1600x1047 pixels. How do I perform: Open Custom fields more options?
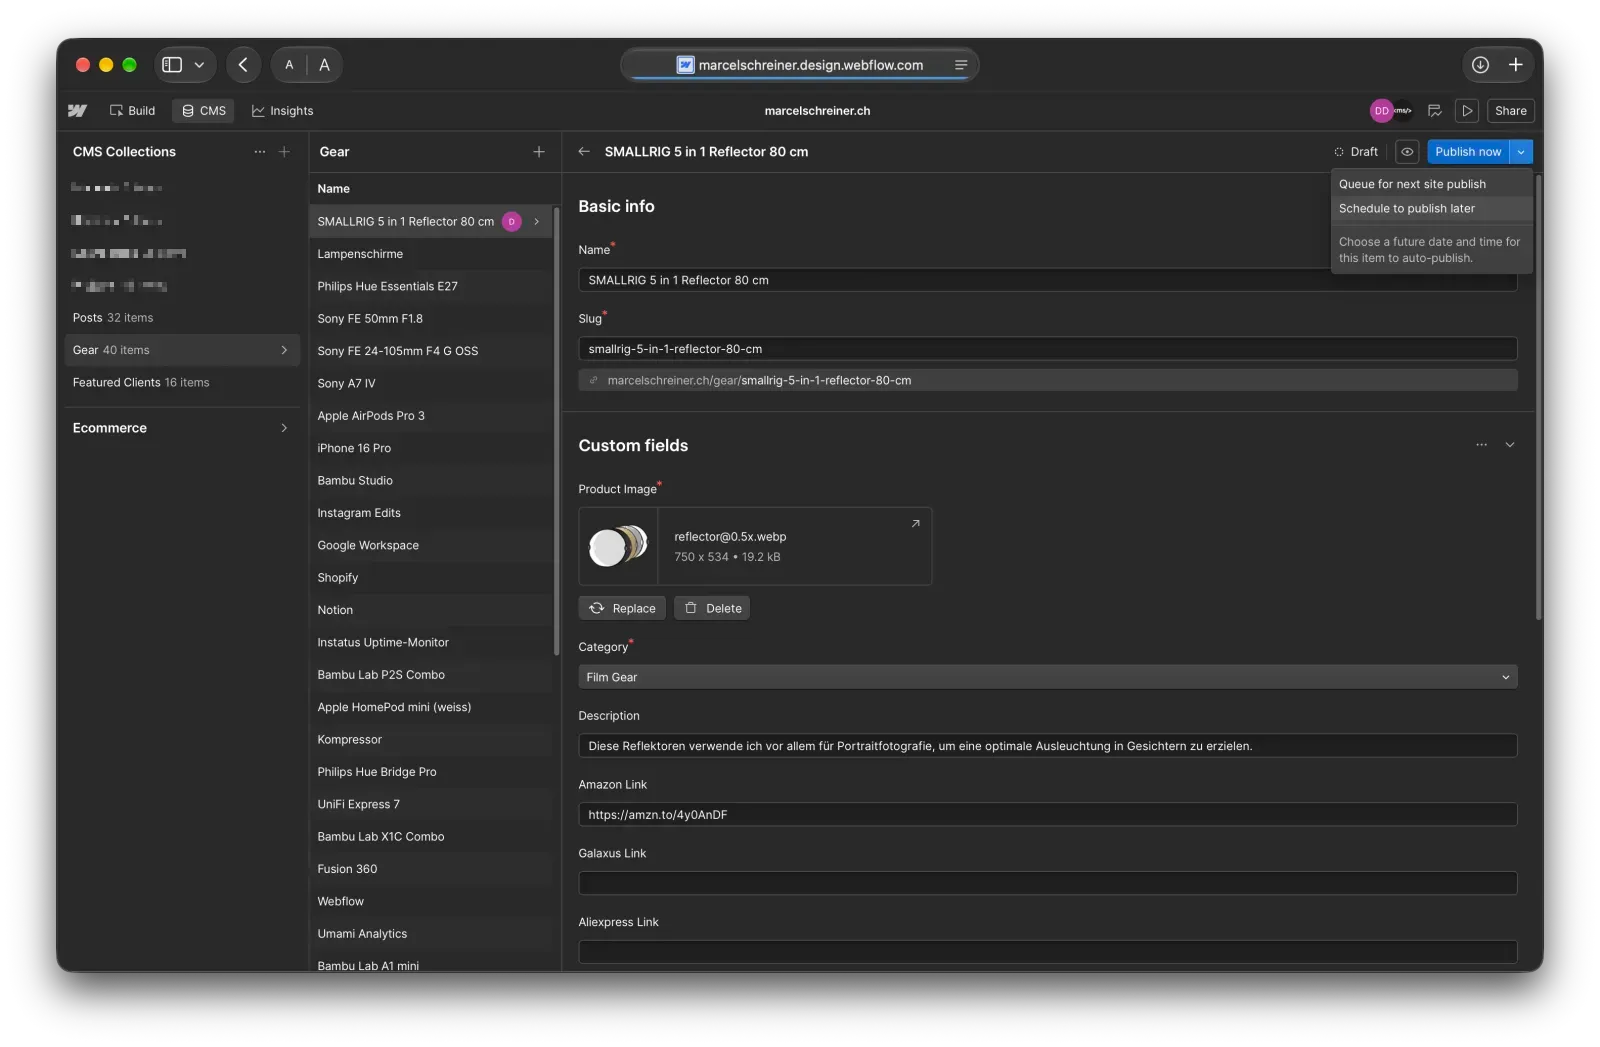tap(1481, 445)
